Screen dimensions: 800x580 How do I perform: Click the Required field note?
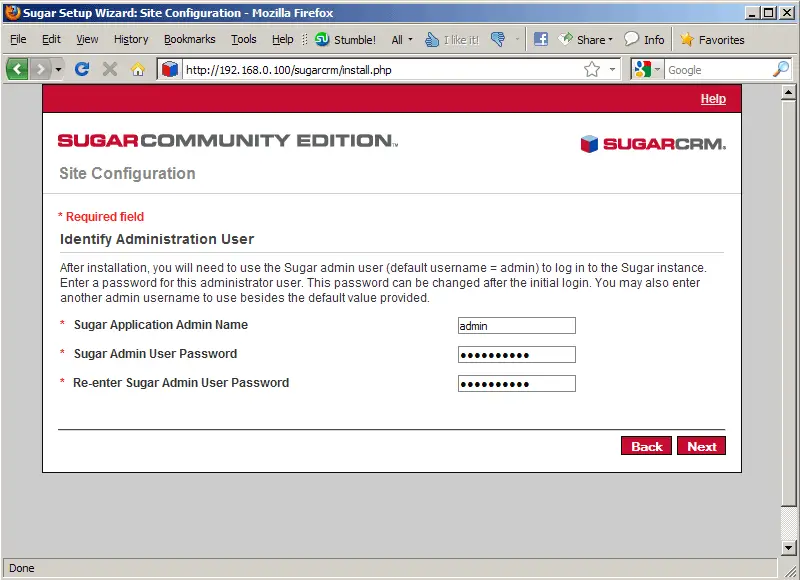pyautogui.click(x=101, y=216)
